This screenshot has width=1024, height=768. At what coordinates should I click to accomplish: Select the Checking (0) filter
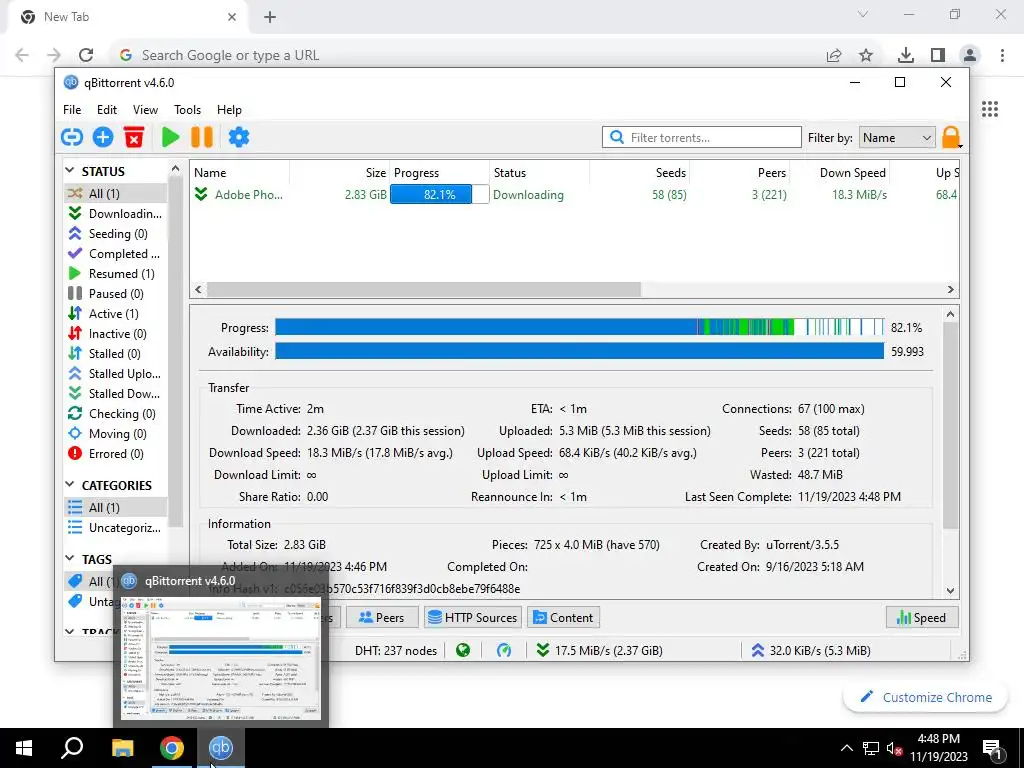coord(116,414)
